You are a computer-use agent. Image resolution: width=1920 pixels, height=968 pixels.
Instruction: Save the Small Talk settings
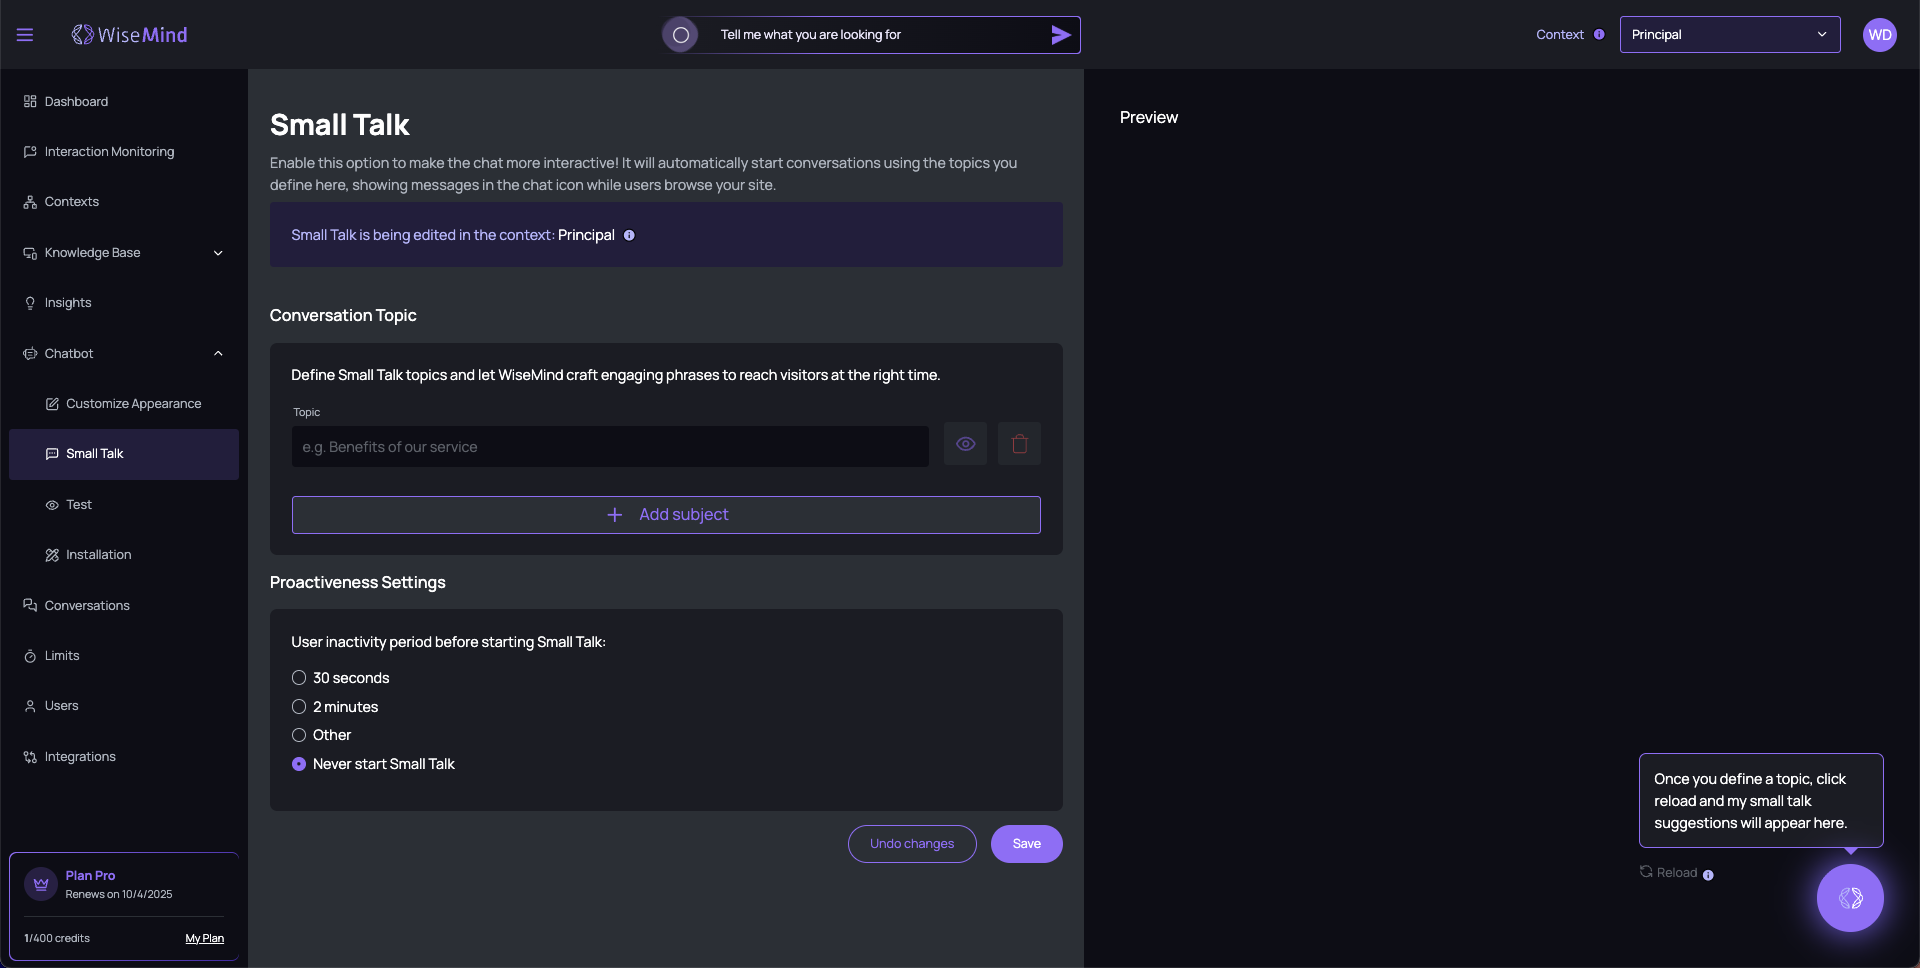[x=1026, y=844]
